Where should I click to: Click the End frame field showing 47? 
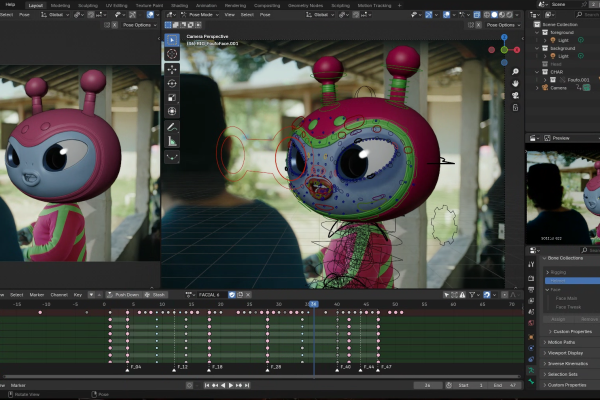505,385
